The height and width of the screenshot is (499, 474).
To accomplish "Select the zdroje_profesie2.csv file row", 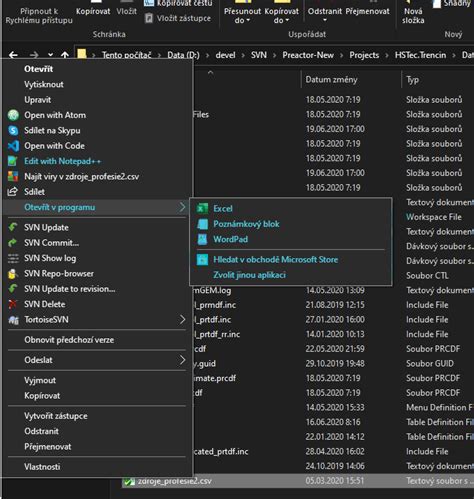I will [298, 481].
